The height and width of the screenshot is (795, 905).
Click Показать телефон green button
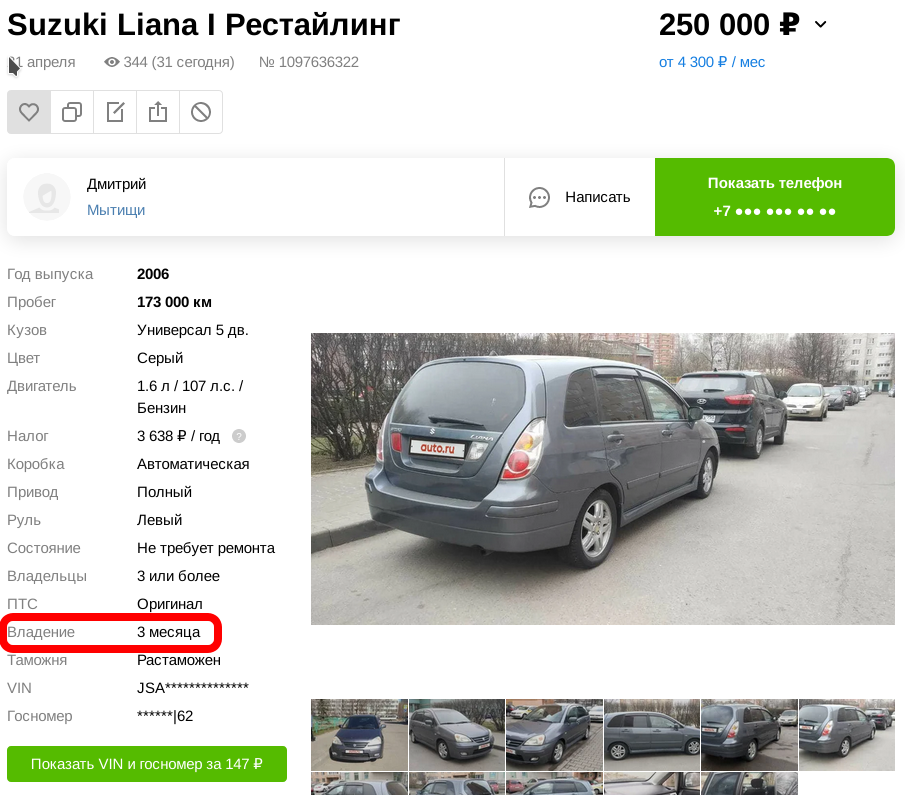[775, 197]
